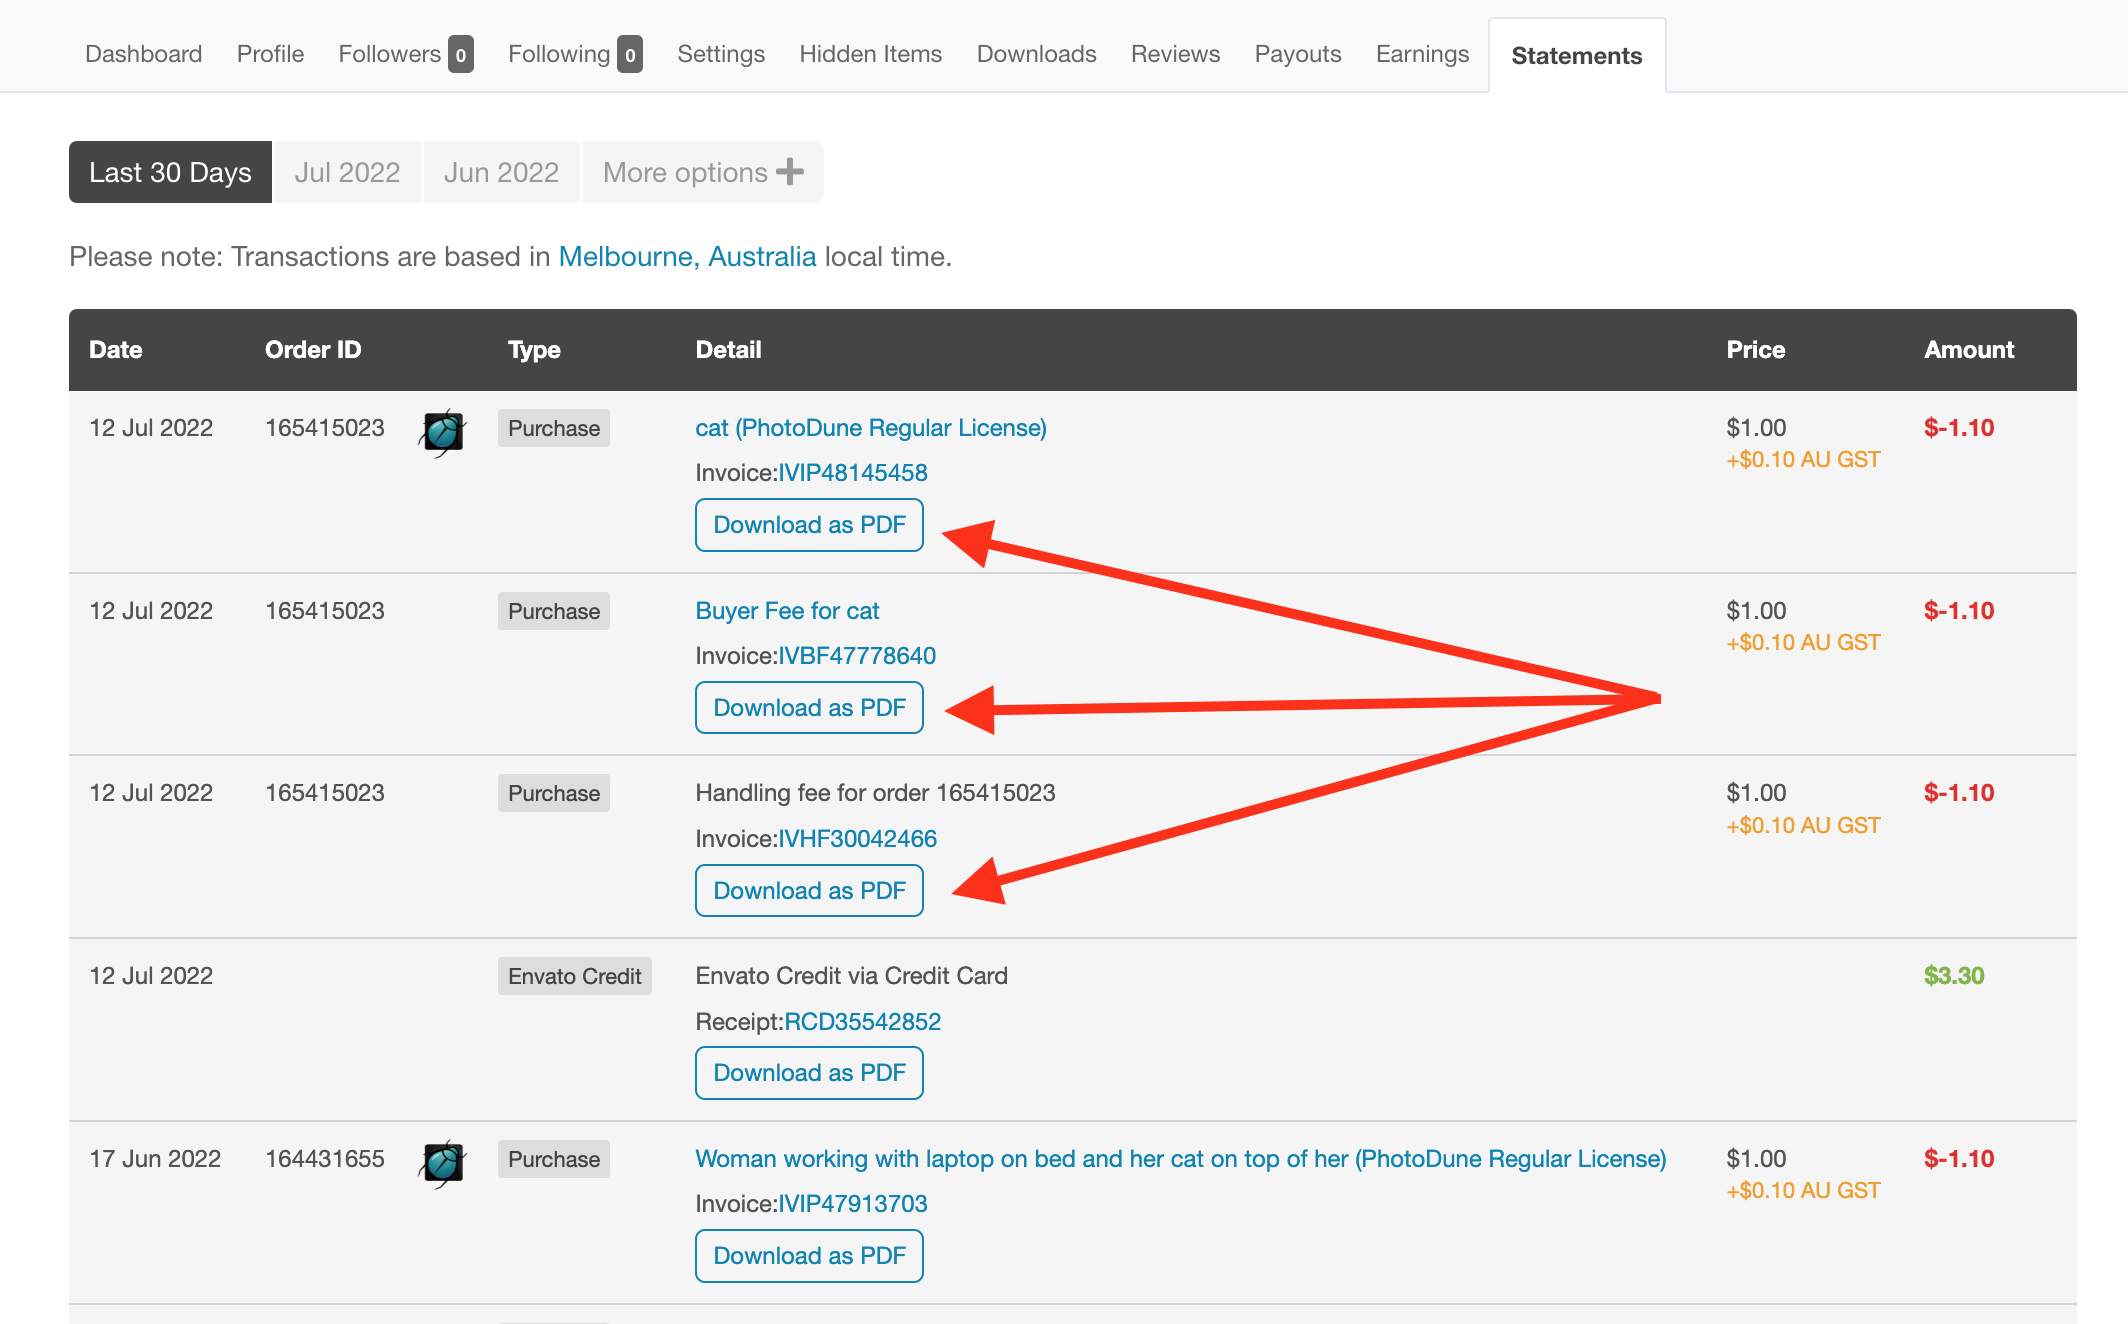
Task: Download the Envato Credit receipt as PDF
Action: [x=808, y=1072]
